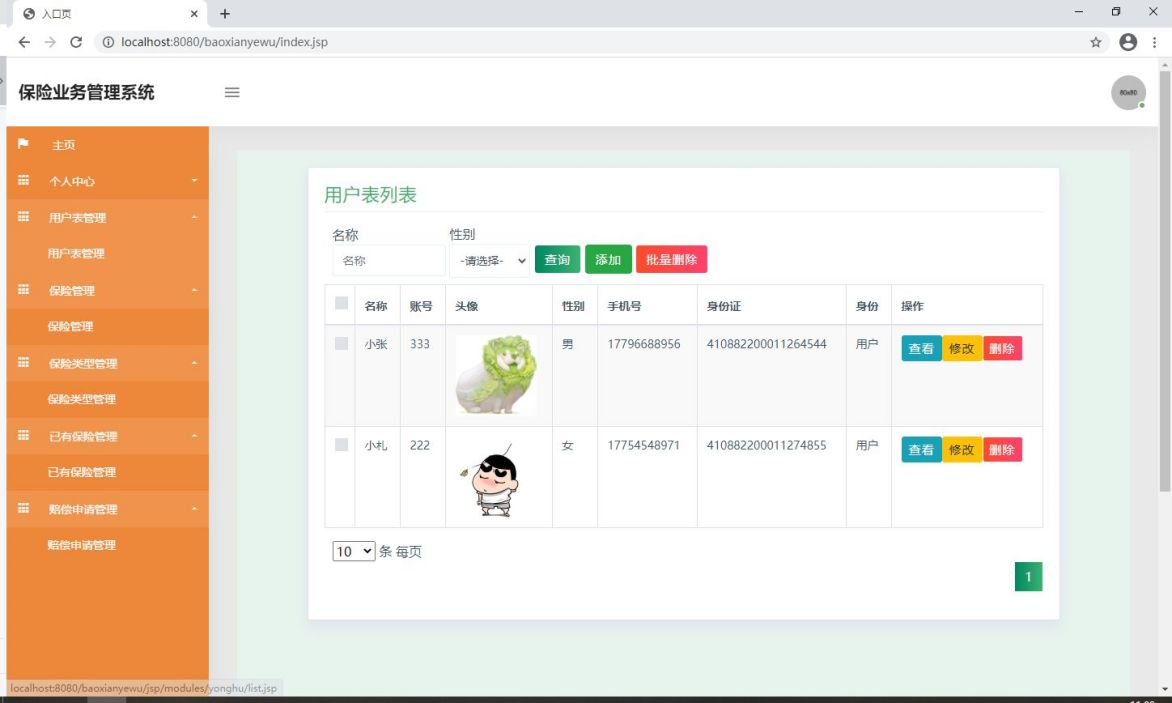Click the page vertical scrollbar
The image size is (1172, 703).
[x=1165, y=280]
